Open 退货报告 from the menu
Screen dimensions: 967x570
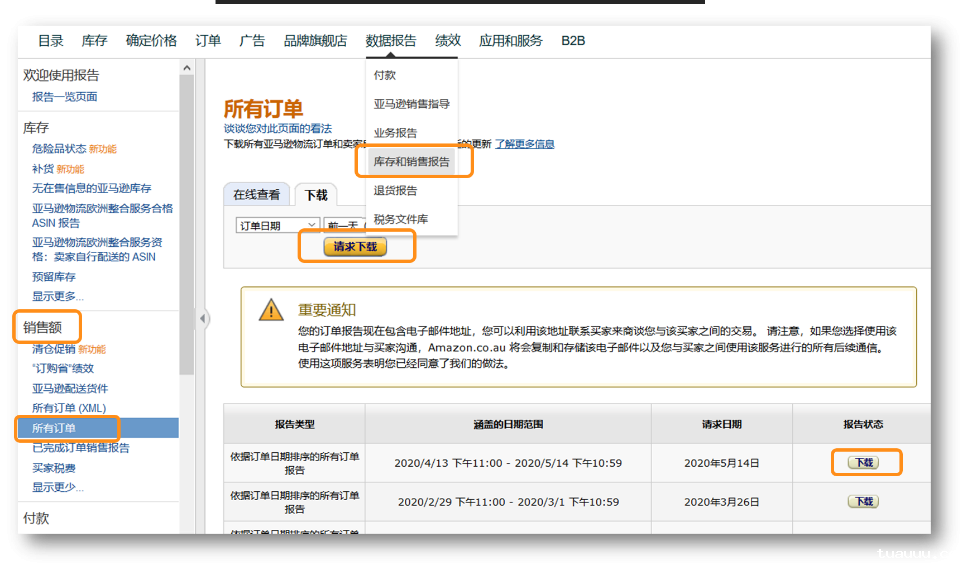pyautogui.click(x=396, y=190)
